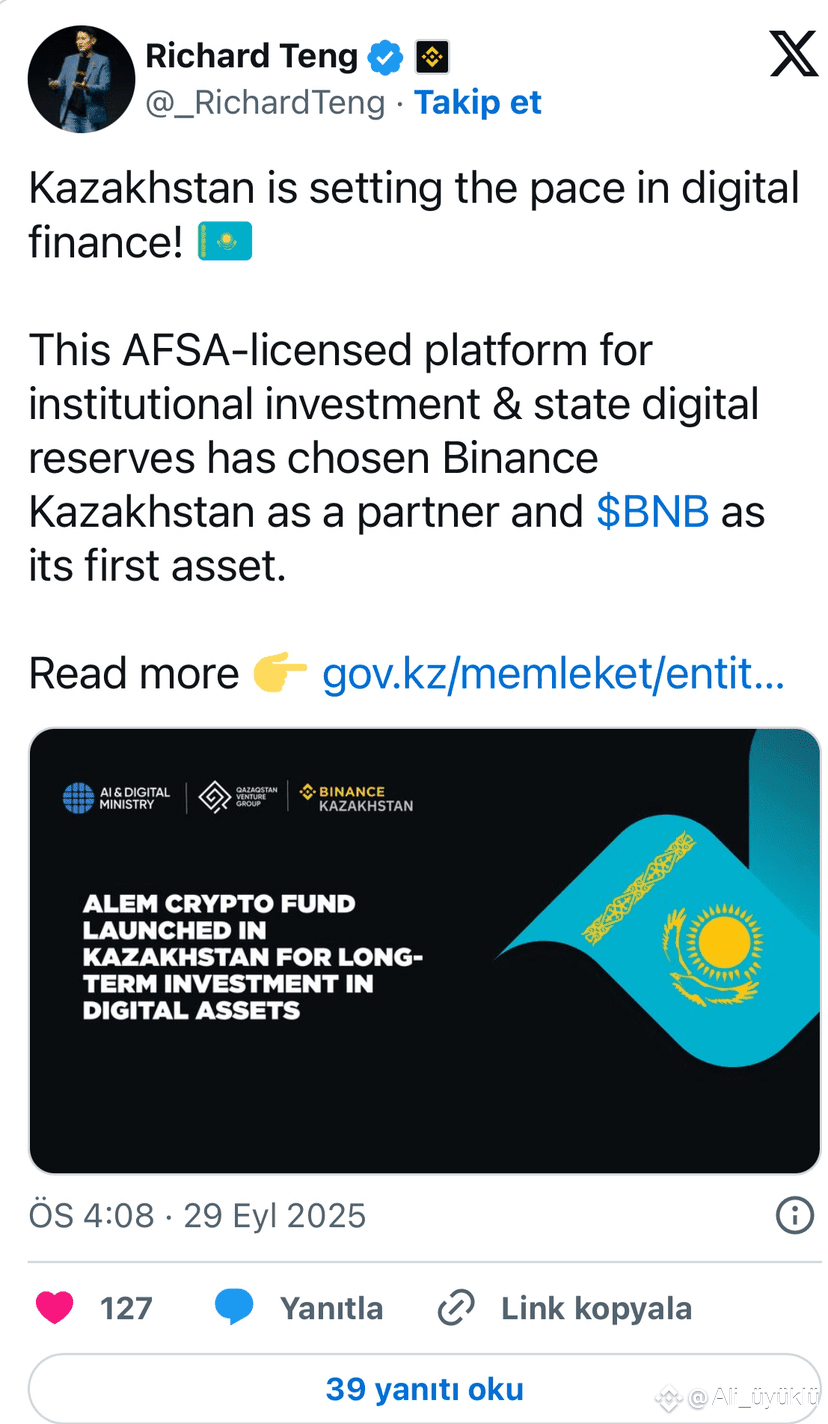
Task: Open the $BNB cashtag link
Action: [x=653, y=512]
